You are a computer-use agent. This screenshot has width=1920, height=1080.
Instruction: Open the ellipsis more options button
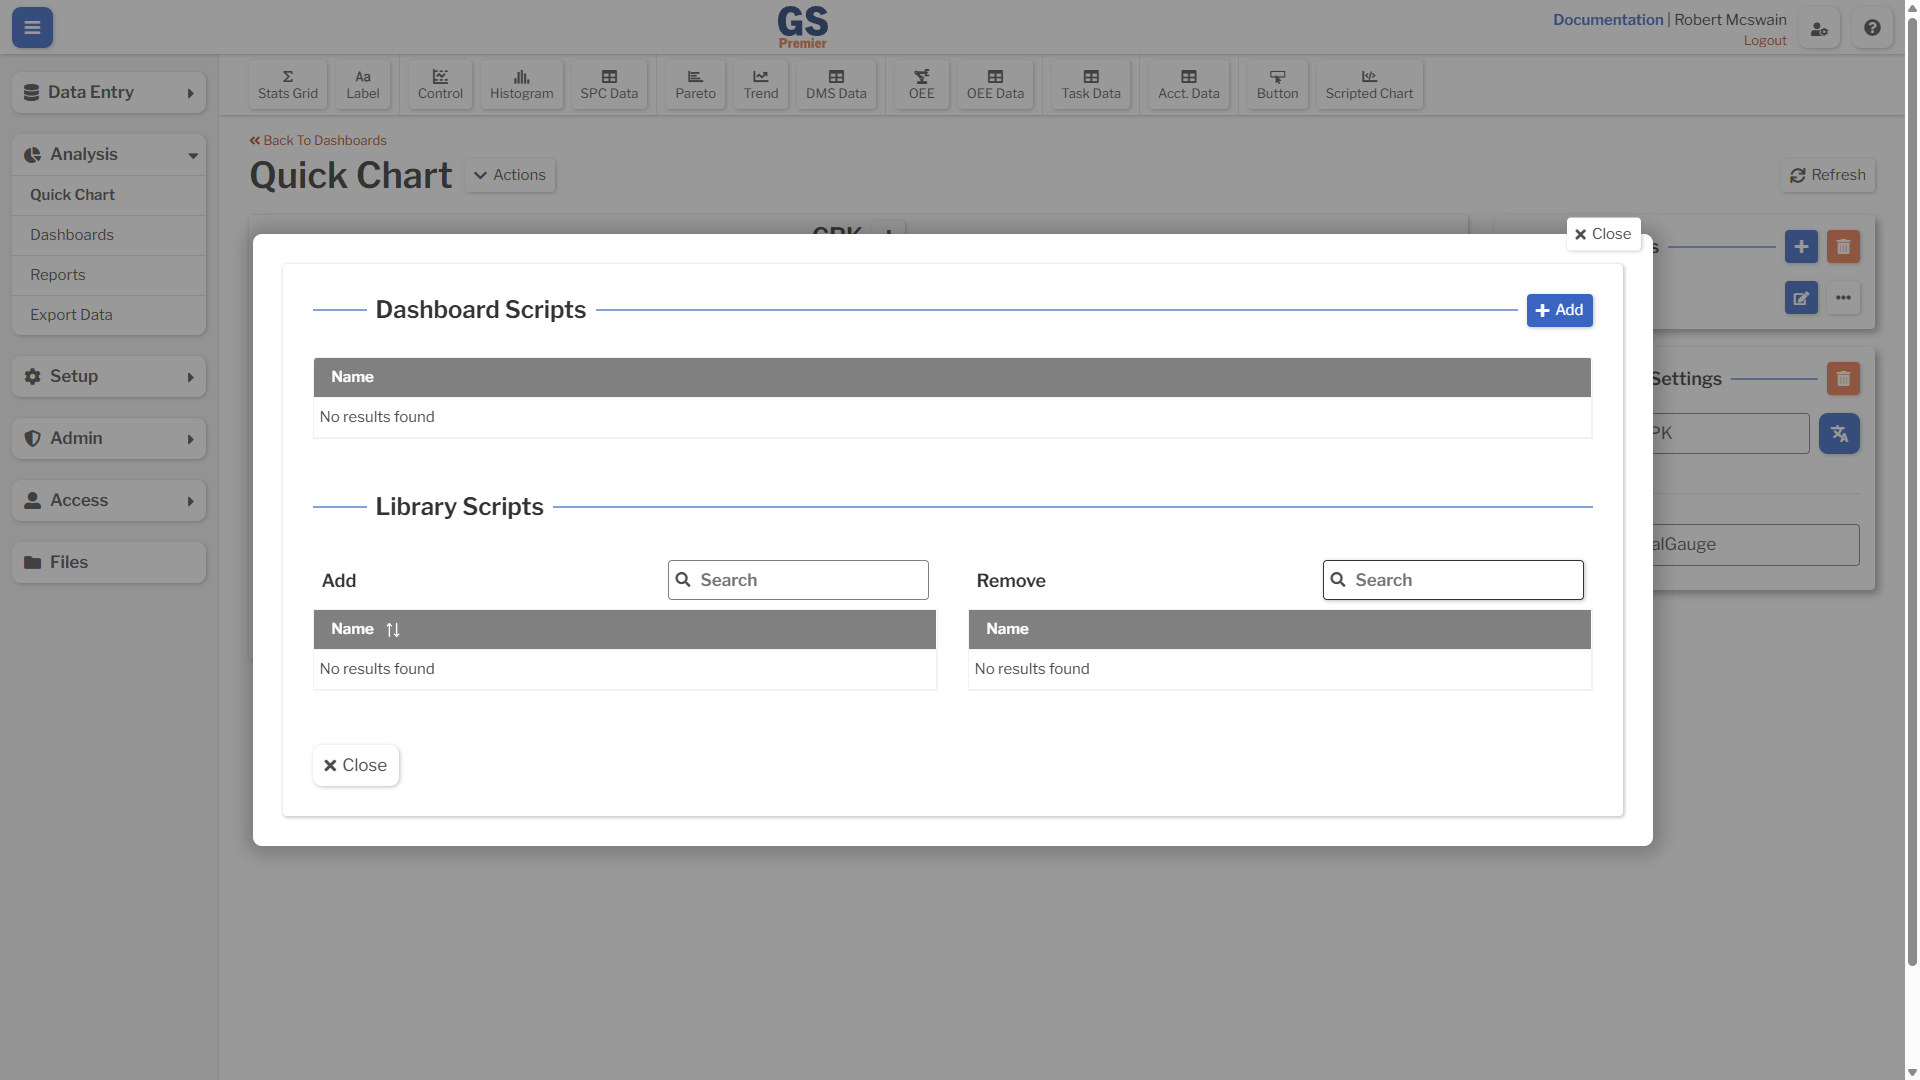[1843, 298]
